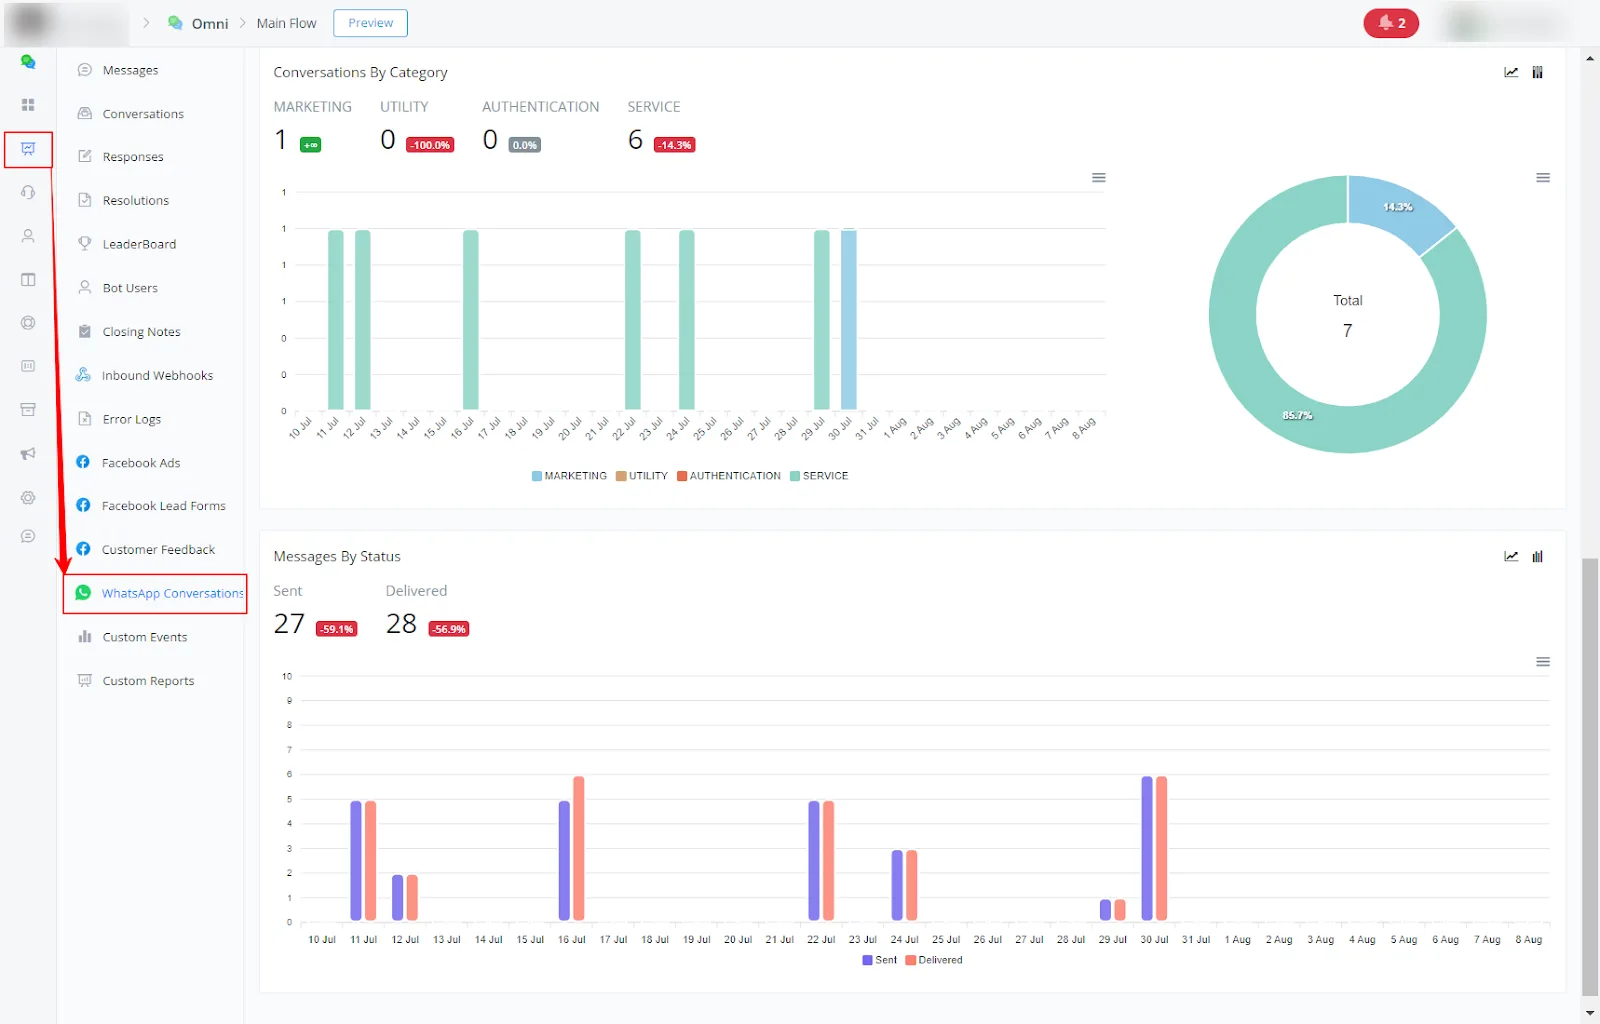The height and width of the screenshot is (1024, 1600).
Task: Select the megaphone broadcast icon in the left rail
Action: [28, 454]
